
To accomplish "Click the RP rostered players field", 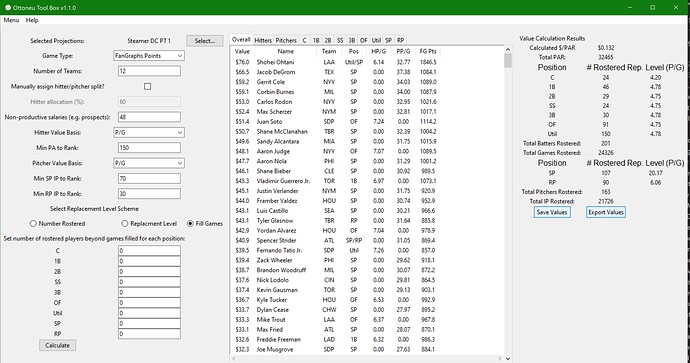I will (x=149, y=334).
